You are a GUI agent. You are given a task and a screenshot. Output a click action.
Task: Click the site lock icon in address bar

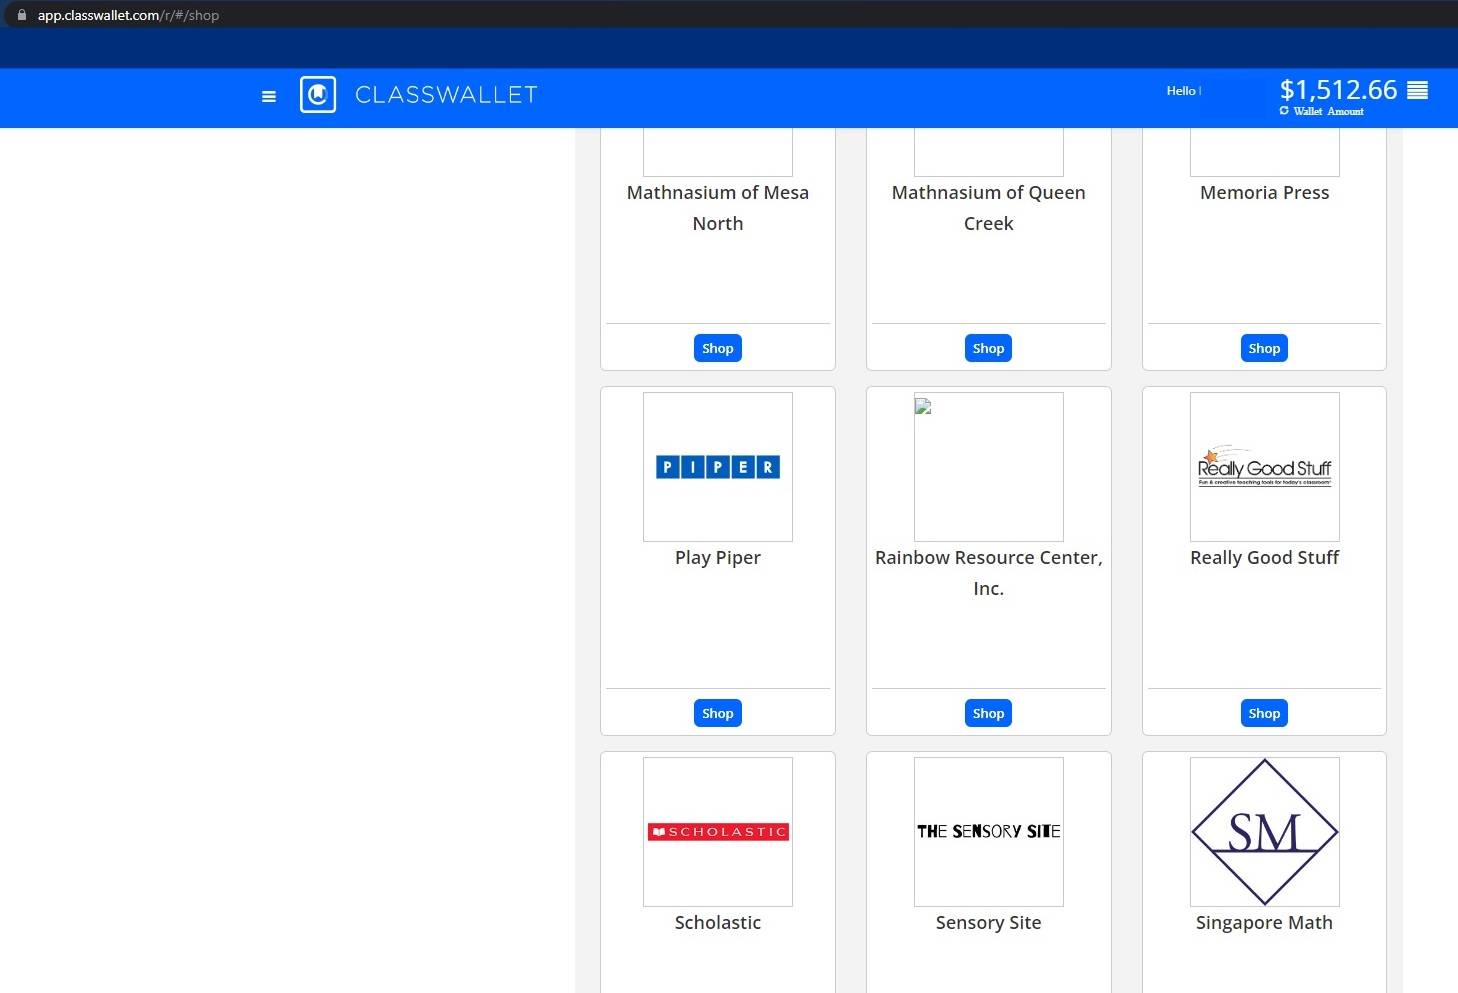pyautogui.click(x=22, y=15)
